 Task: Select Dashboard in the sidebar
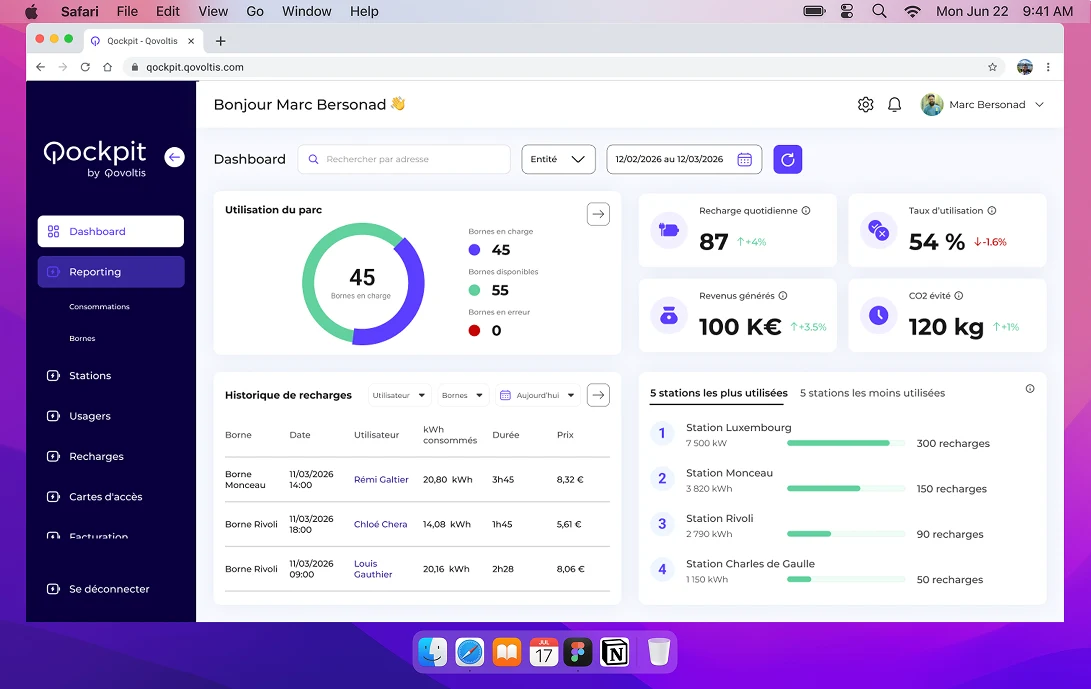[x=111, y=231]
